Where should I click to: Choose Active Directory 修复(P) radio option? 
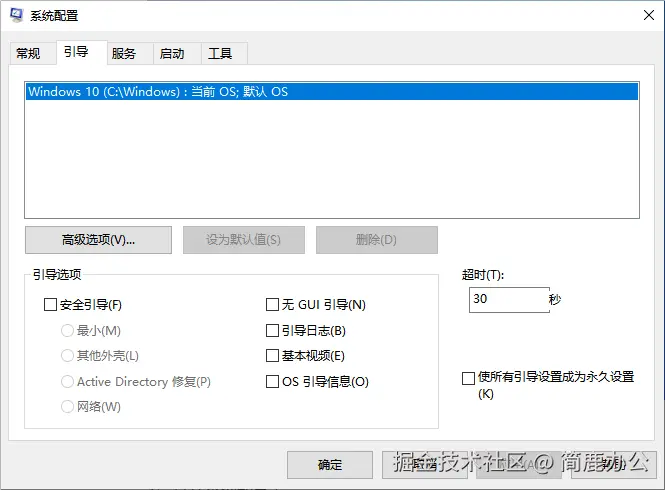[x=67, y=381]
